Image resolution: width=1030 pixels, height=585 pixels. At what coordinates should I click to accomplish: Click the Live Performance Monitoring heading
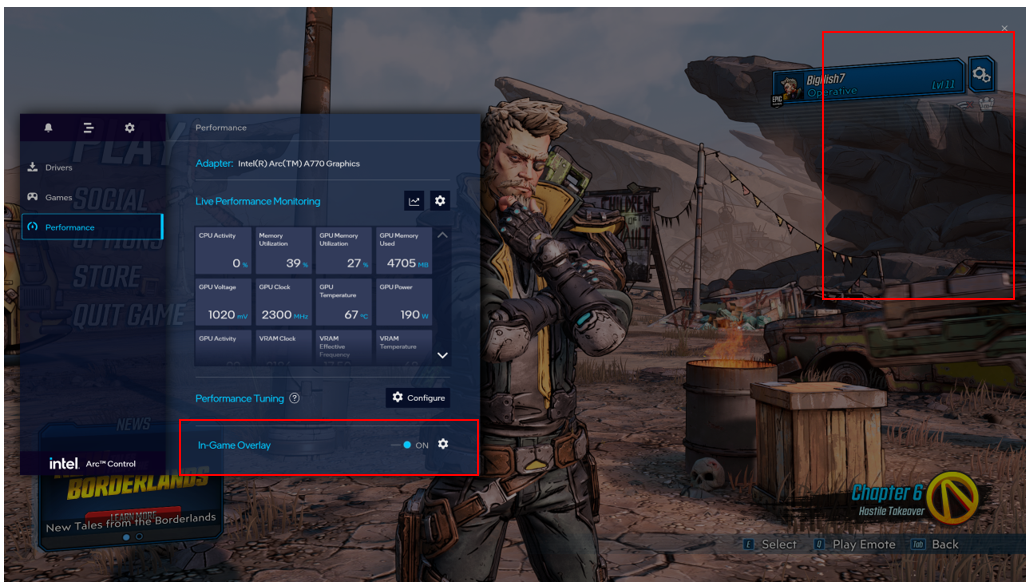point(258,201)
